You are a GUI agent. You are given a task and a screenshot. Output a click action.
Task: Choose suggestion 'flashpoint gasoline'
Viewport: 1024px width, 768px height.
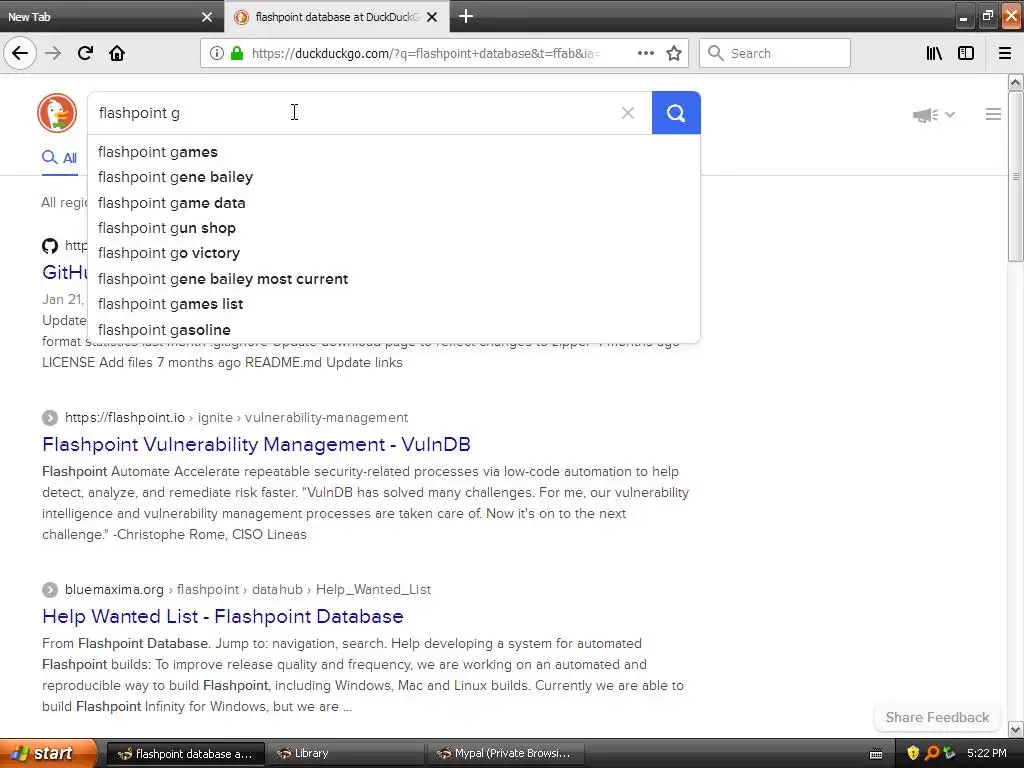pos(394,330)
